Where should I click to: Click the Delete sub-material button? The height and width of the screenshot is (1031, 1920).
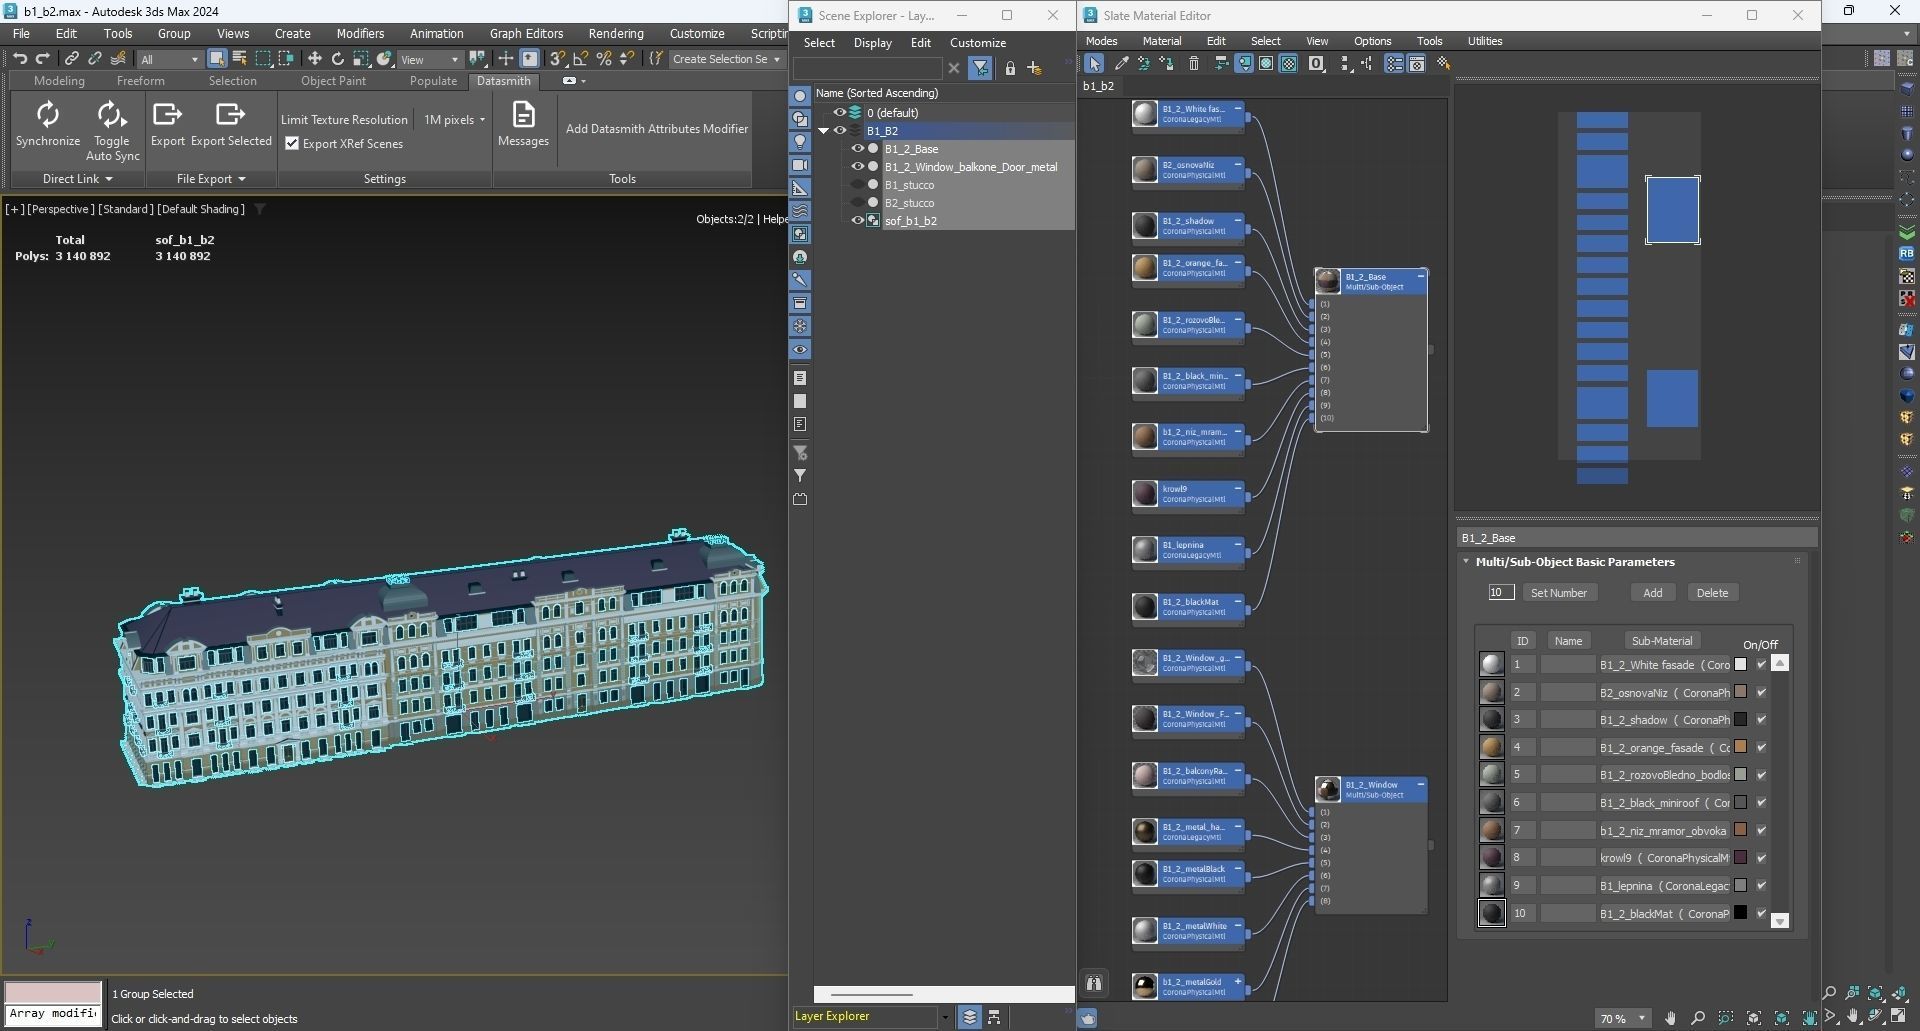[1711, 593]
